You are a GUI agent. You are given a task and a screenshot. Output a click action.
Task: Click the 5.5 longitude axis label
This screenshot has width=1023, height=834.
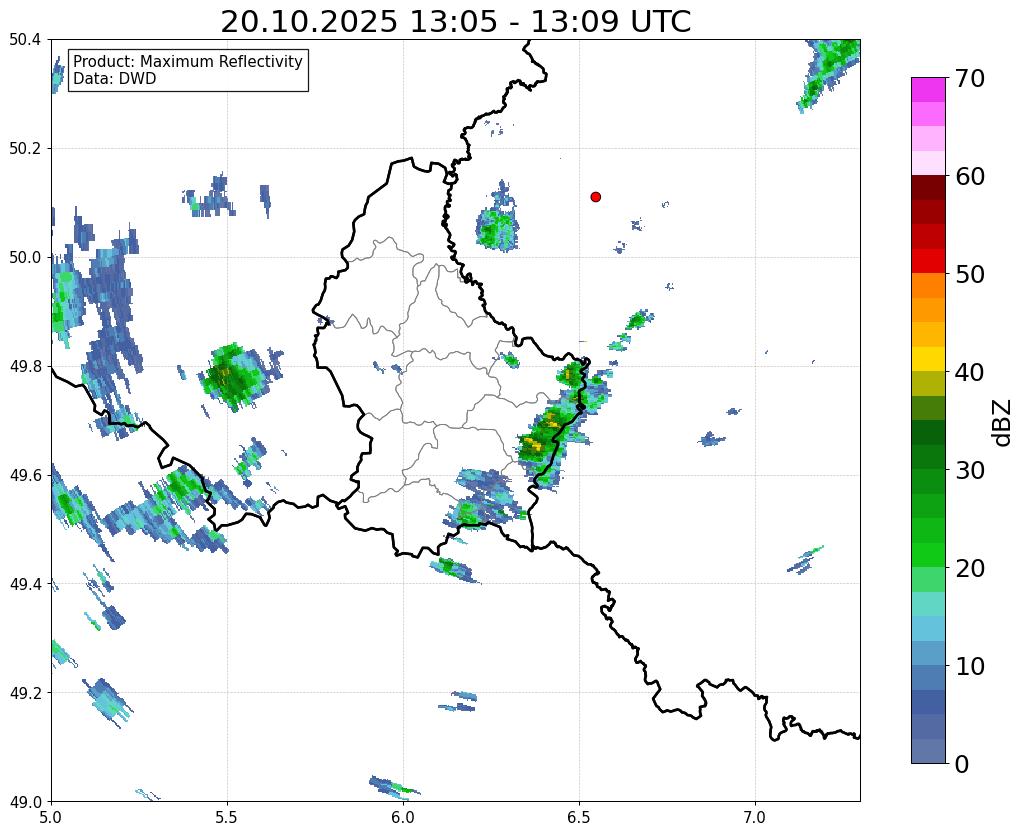pyautogui.click(x=227, y=817)
